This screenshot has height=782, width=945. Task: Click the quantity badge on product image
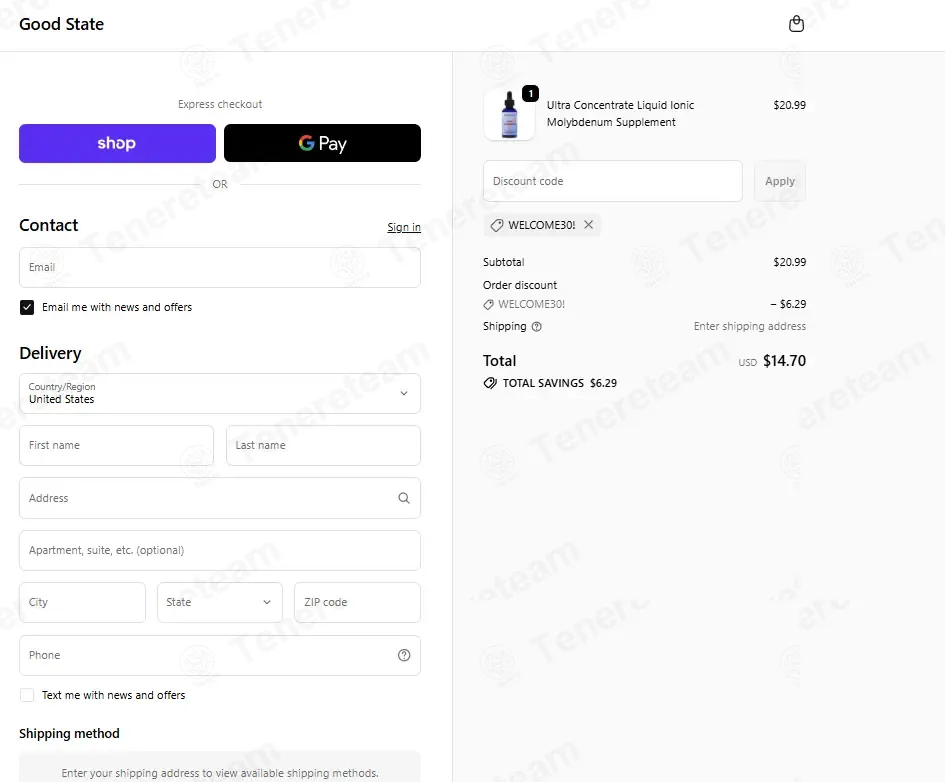point(530,93)
